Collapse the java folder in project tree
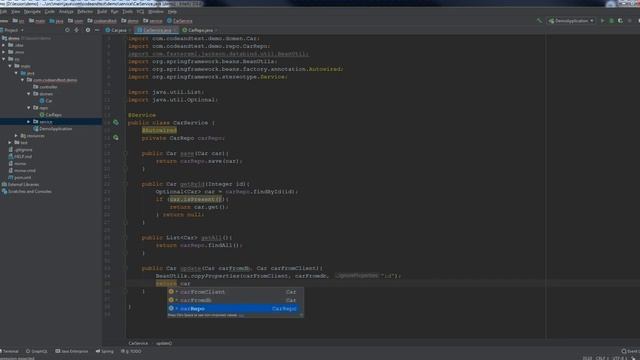This screenshot has height=360, width=640. 16,73
